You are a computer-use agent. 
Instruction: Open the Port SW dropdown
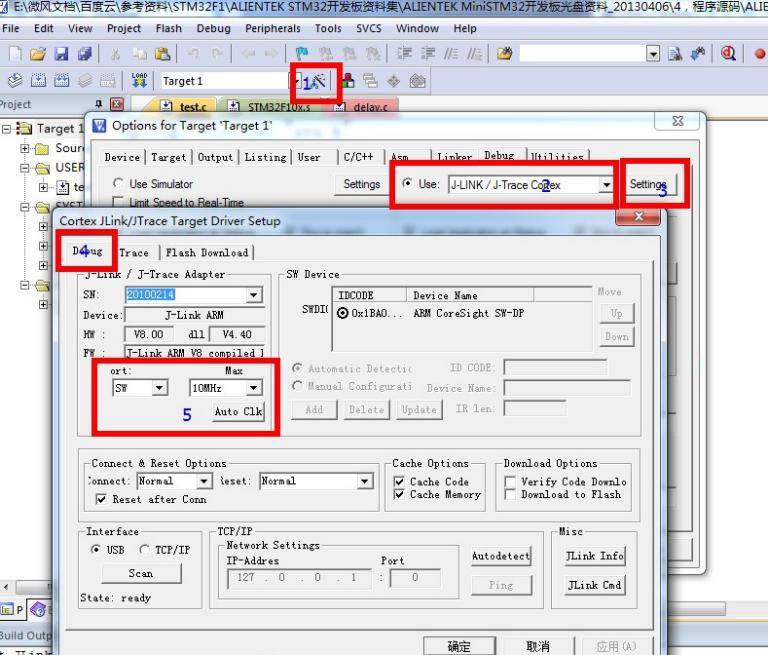click(159, 388)
